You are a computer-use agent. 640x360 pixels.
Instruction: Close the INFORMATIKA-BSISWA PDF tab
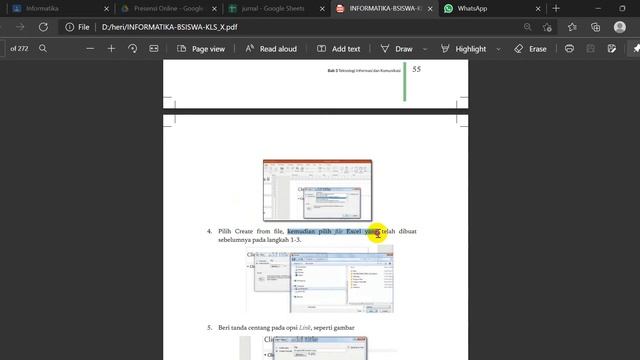(x=430, y=9)
